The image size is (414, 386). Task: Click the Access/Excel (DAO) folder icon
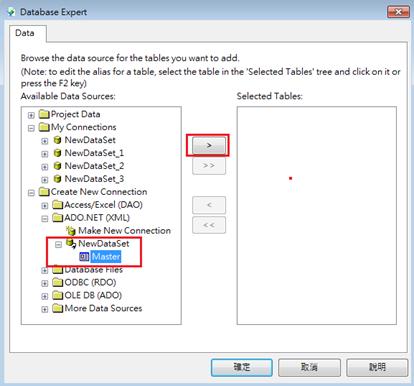[x=58, y=205]
